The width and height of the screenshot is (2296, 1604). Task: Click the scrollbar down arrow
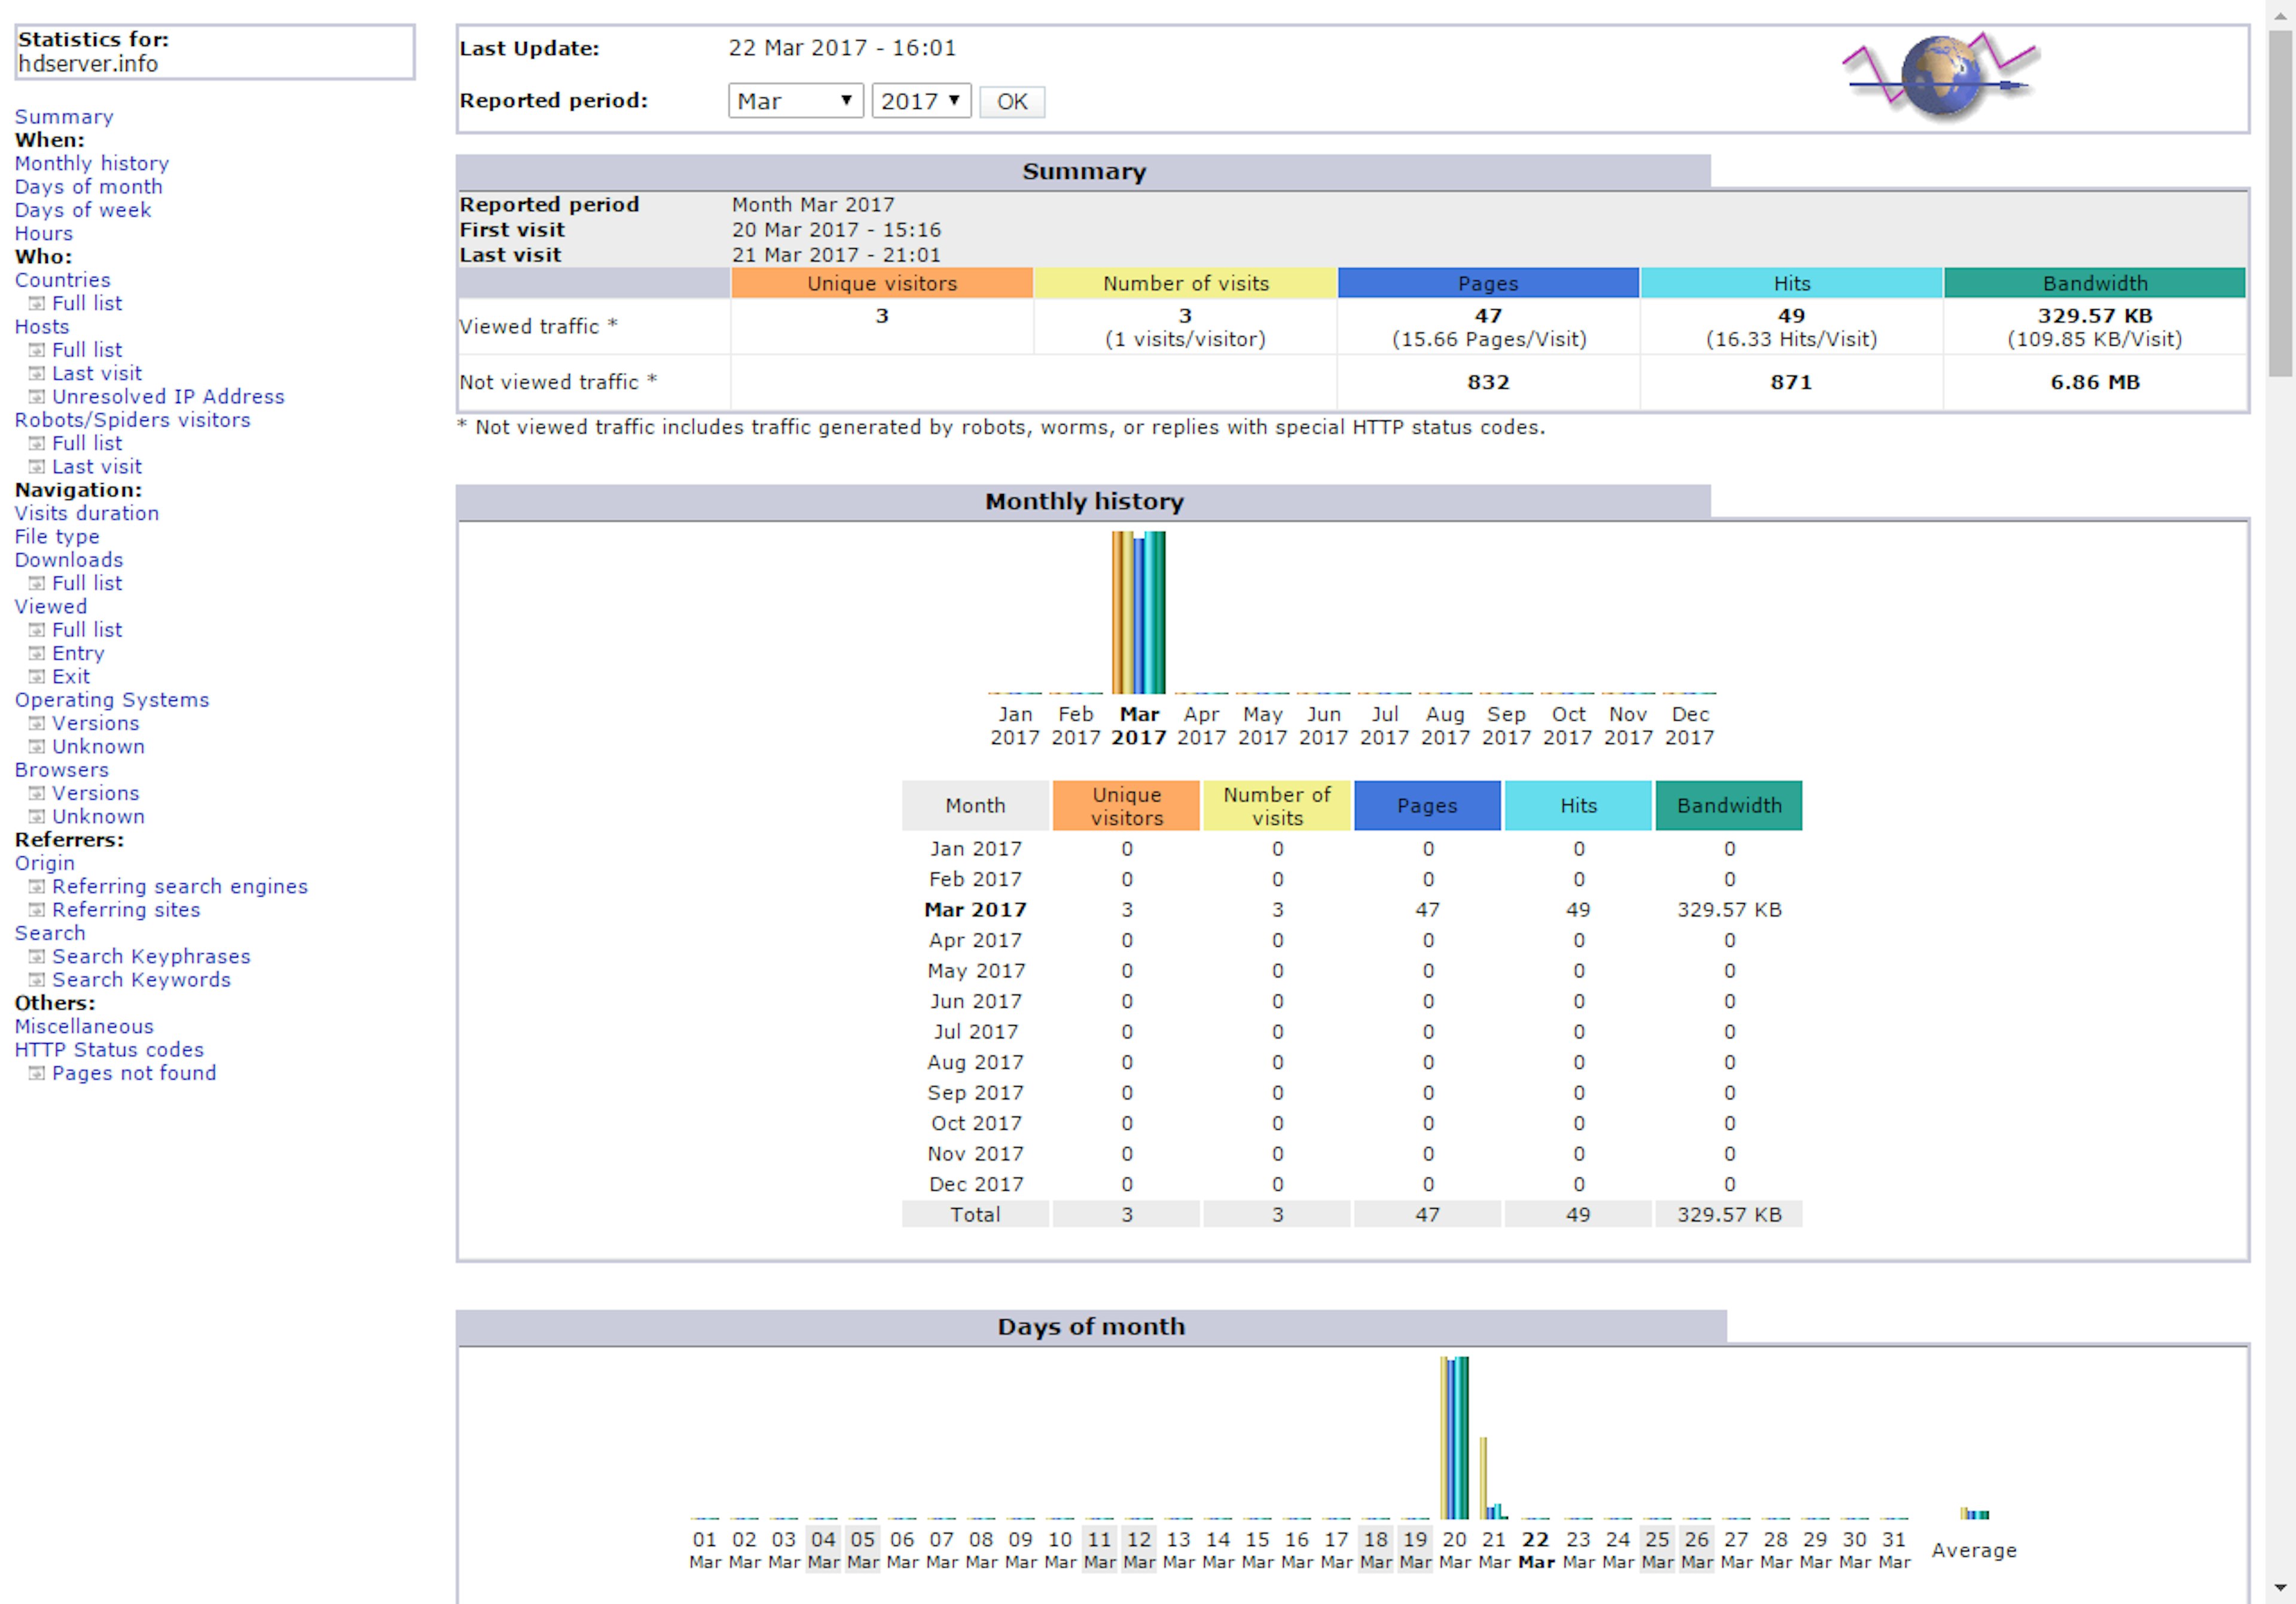[x=2280, y=1588]
